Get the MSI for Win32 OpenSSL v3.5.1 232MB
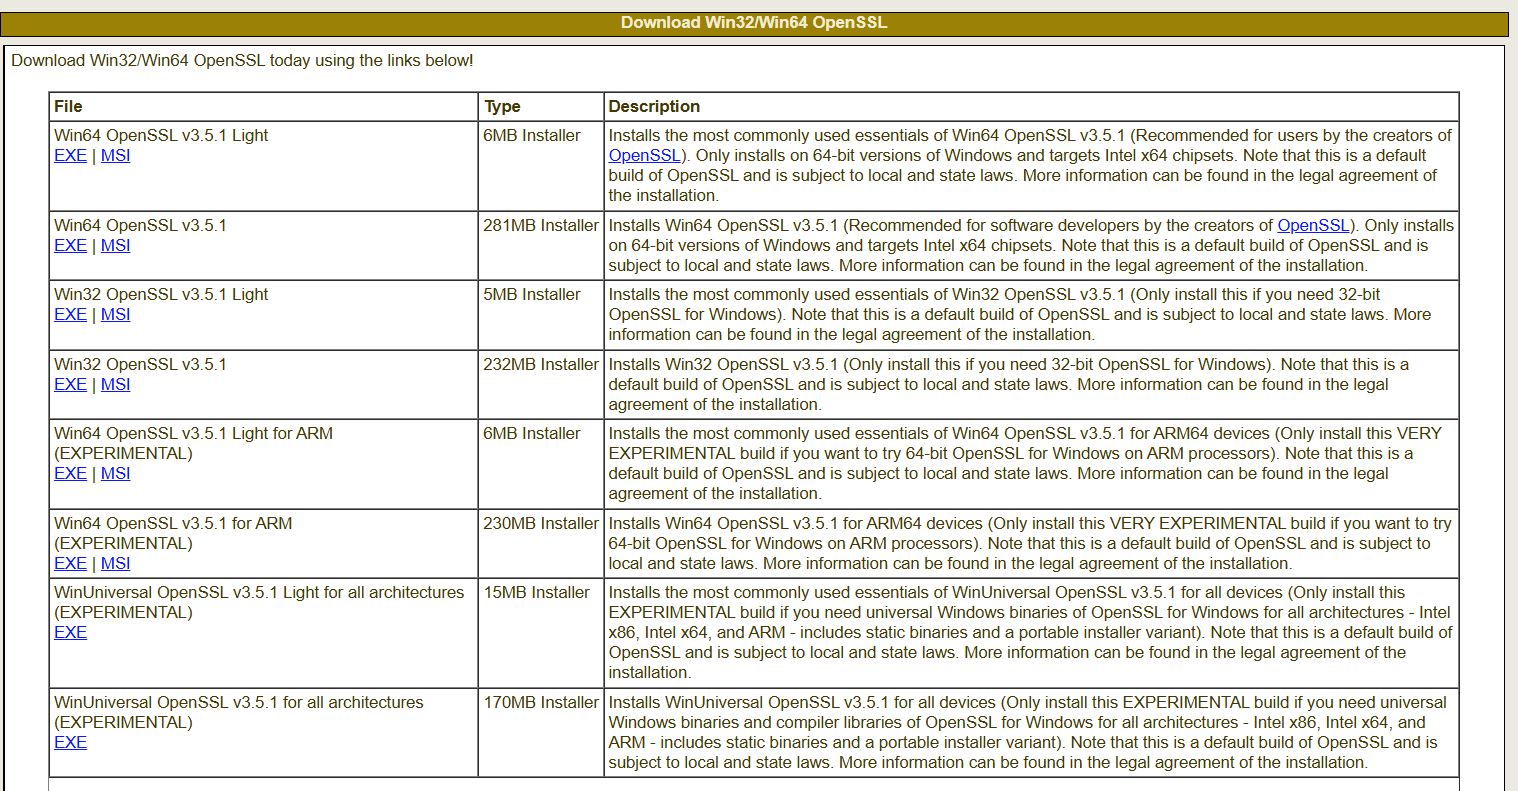 [115, 385]
